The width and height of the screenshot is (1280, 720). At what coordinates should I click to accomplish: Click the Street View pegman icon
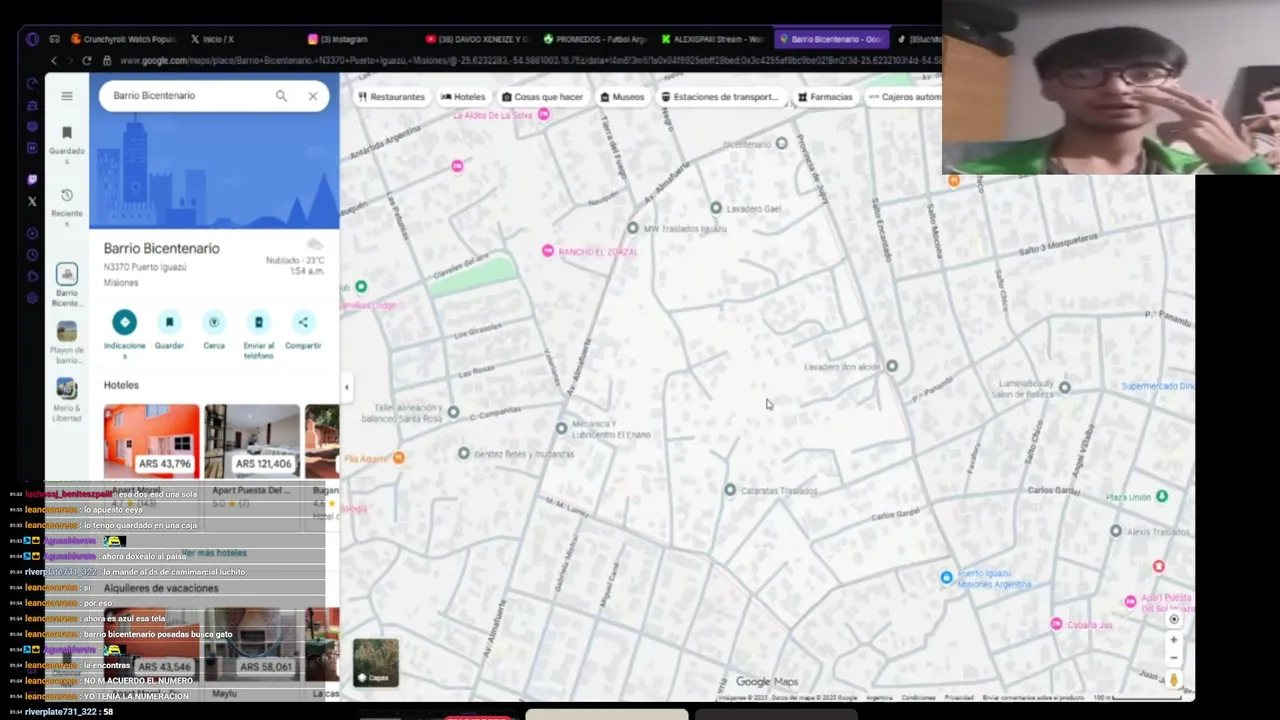[1174, 680]
